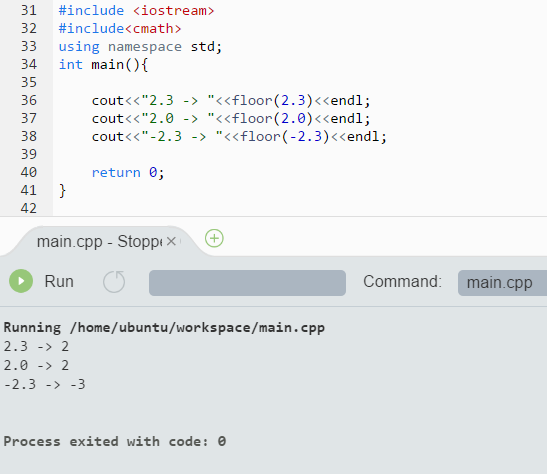
Task: Close the main.cpp - Stopped tab
Action: [171, 241]
